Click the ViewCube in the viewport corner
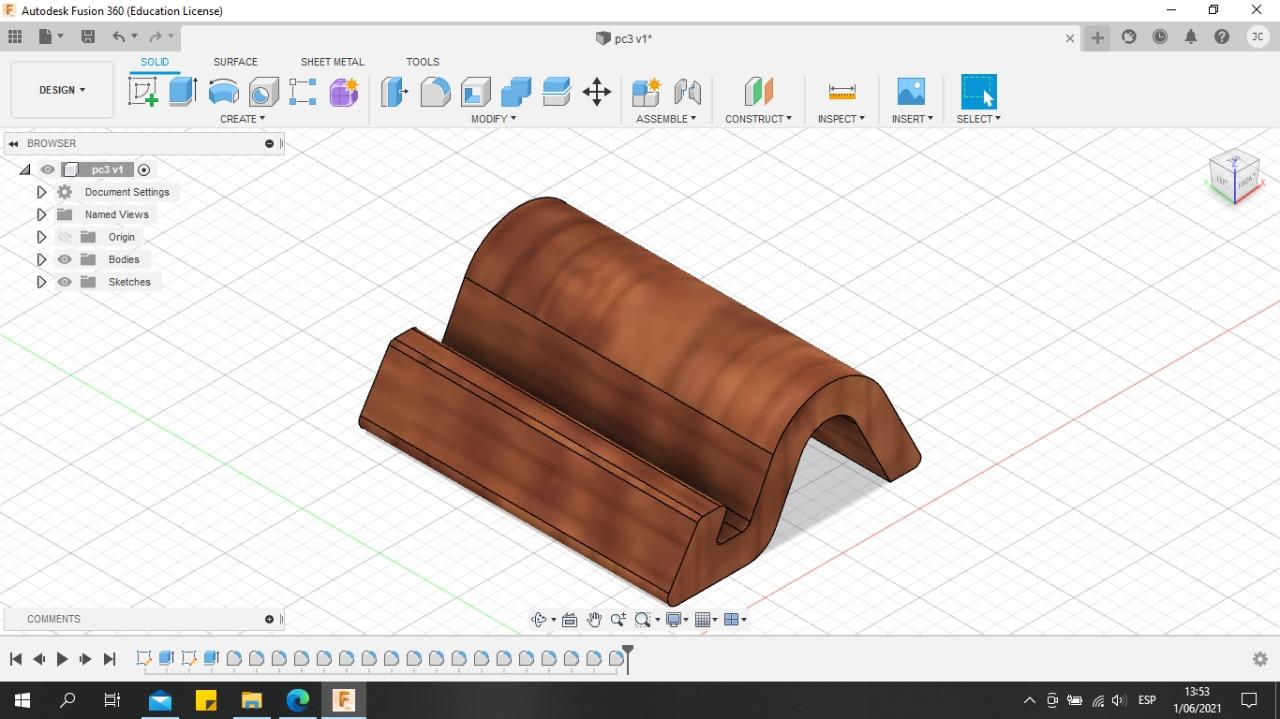The height and width of the screenshot is (719, 1280). (1233, 178)
